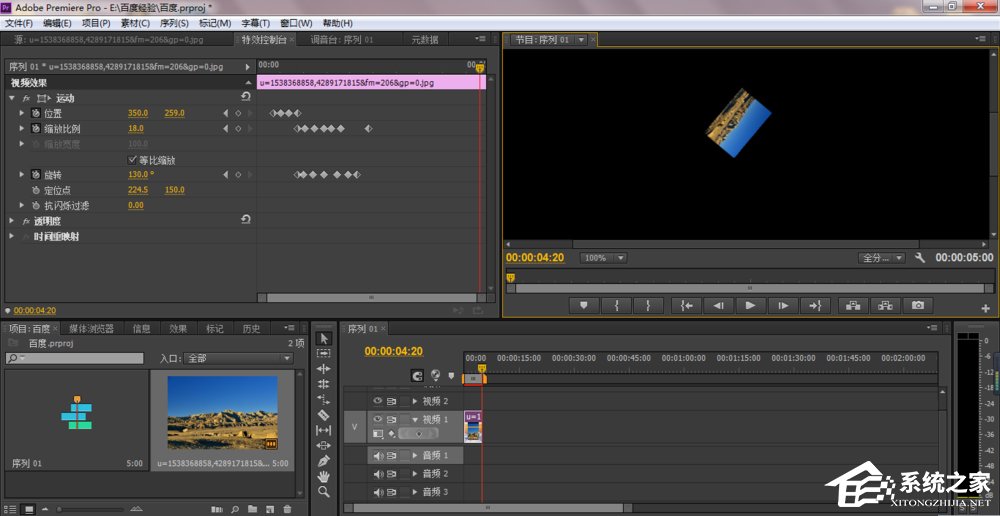Screen dimensions: 1000x516
Task: Select the Track Select tool
Action: point(324,353)
